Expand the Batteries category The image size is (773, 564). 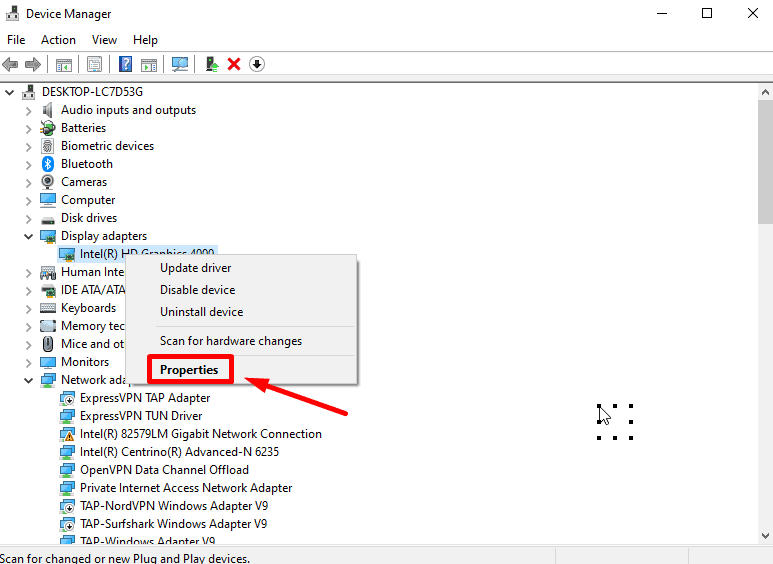(29, 129)
